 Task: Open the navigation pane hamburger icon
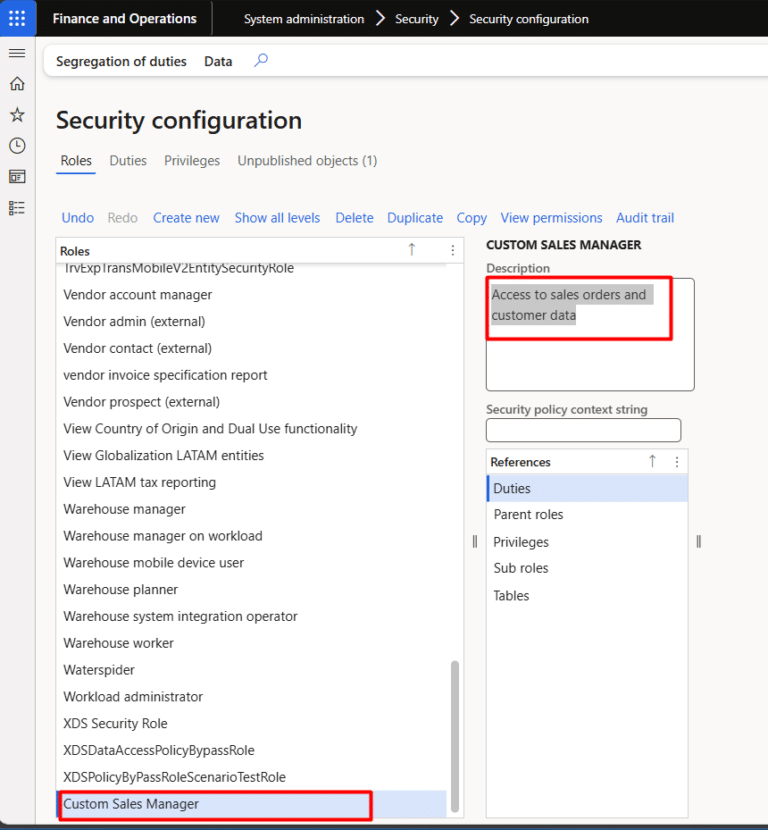click(16, 53)
